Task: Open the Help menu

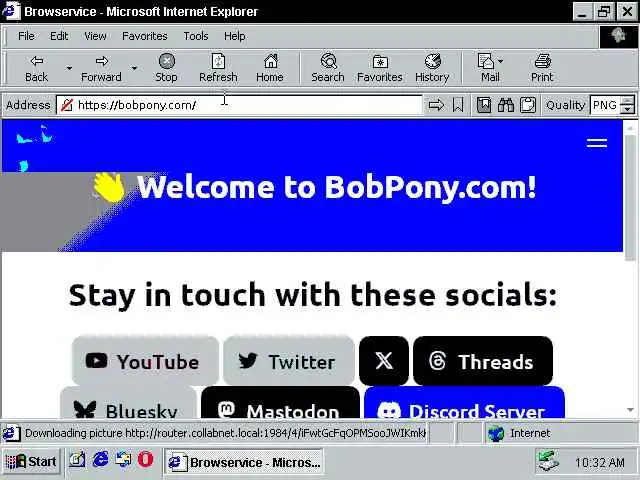Action: (x=234, y=36)
